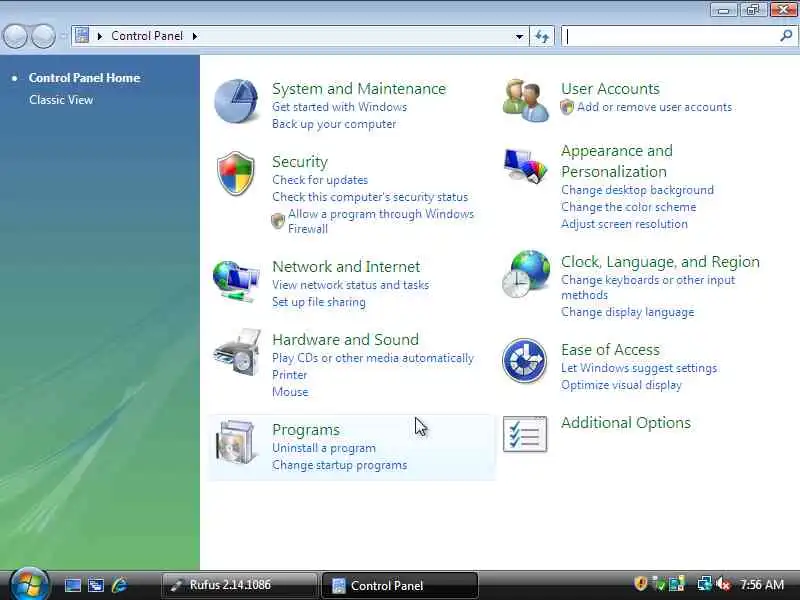Click the shield icon beside Allow a program through Windows Firewall

[278, 220]
